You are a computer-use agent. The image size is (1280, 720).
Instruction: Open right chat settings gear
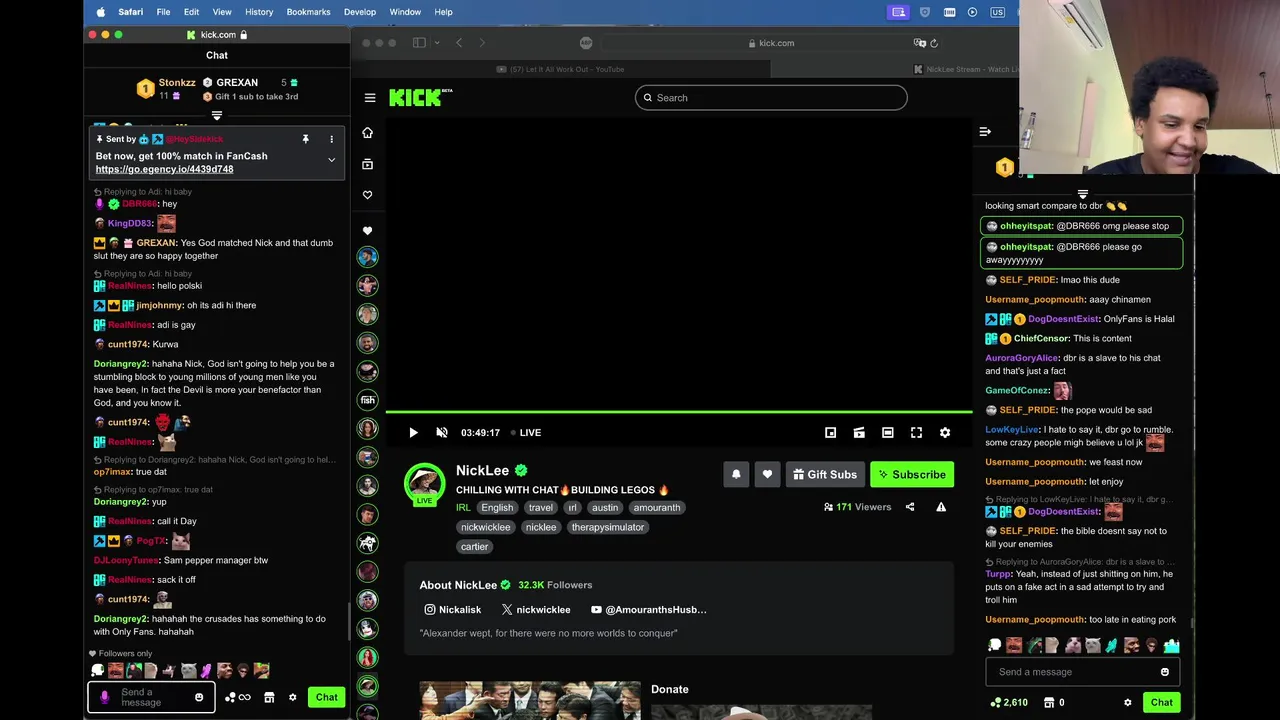1128,703
